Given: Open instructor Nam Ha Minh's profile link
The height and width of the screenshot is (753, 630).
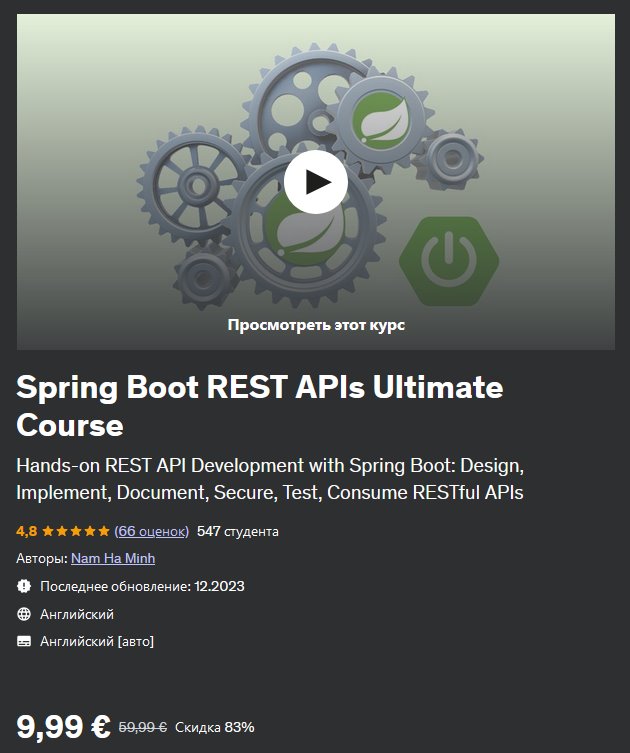Looking at the screenshot, I should coord(113,558).
